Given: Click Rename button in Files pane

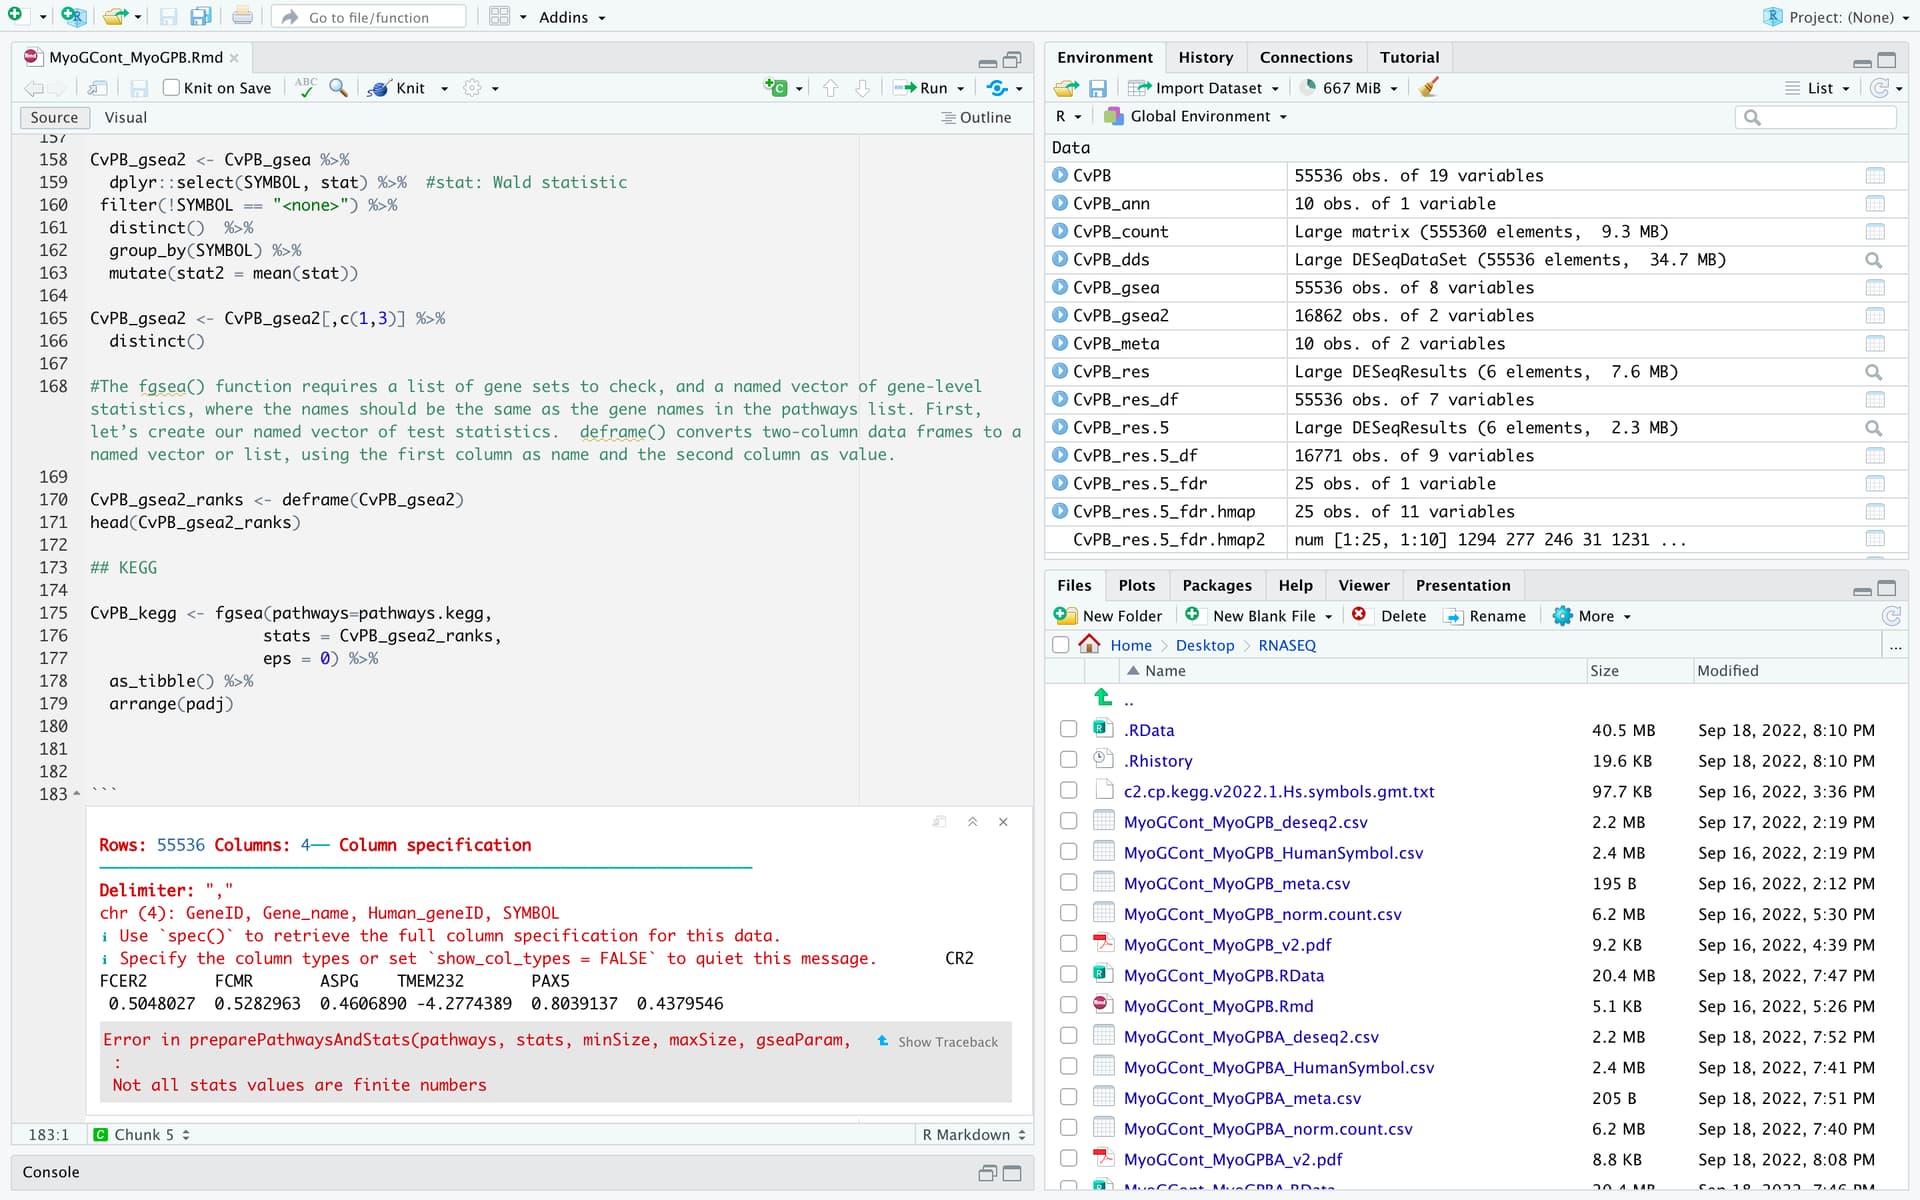Looking at the screenshot, I should click(1485, 616).
